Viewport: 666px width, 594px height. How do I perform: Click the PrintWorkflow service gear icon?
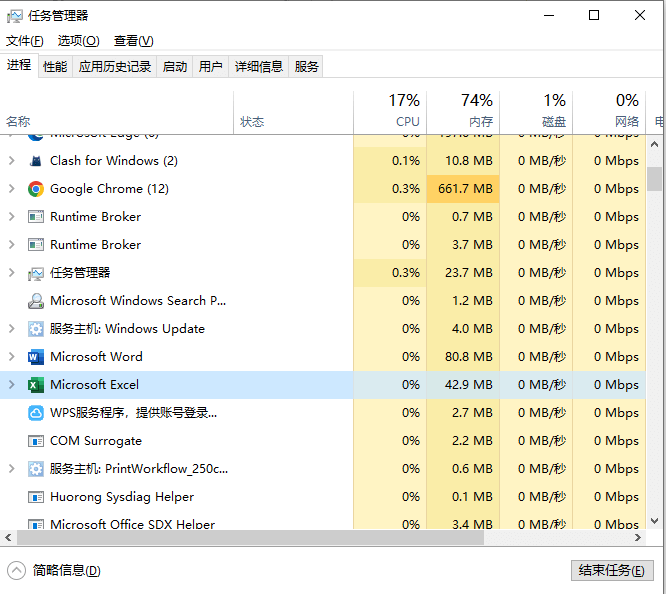coord(36,469)
